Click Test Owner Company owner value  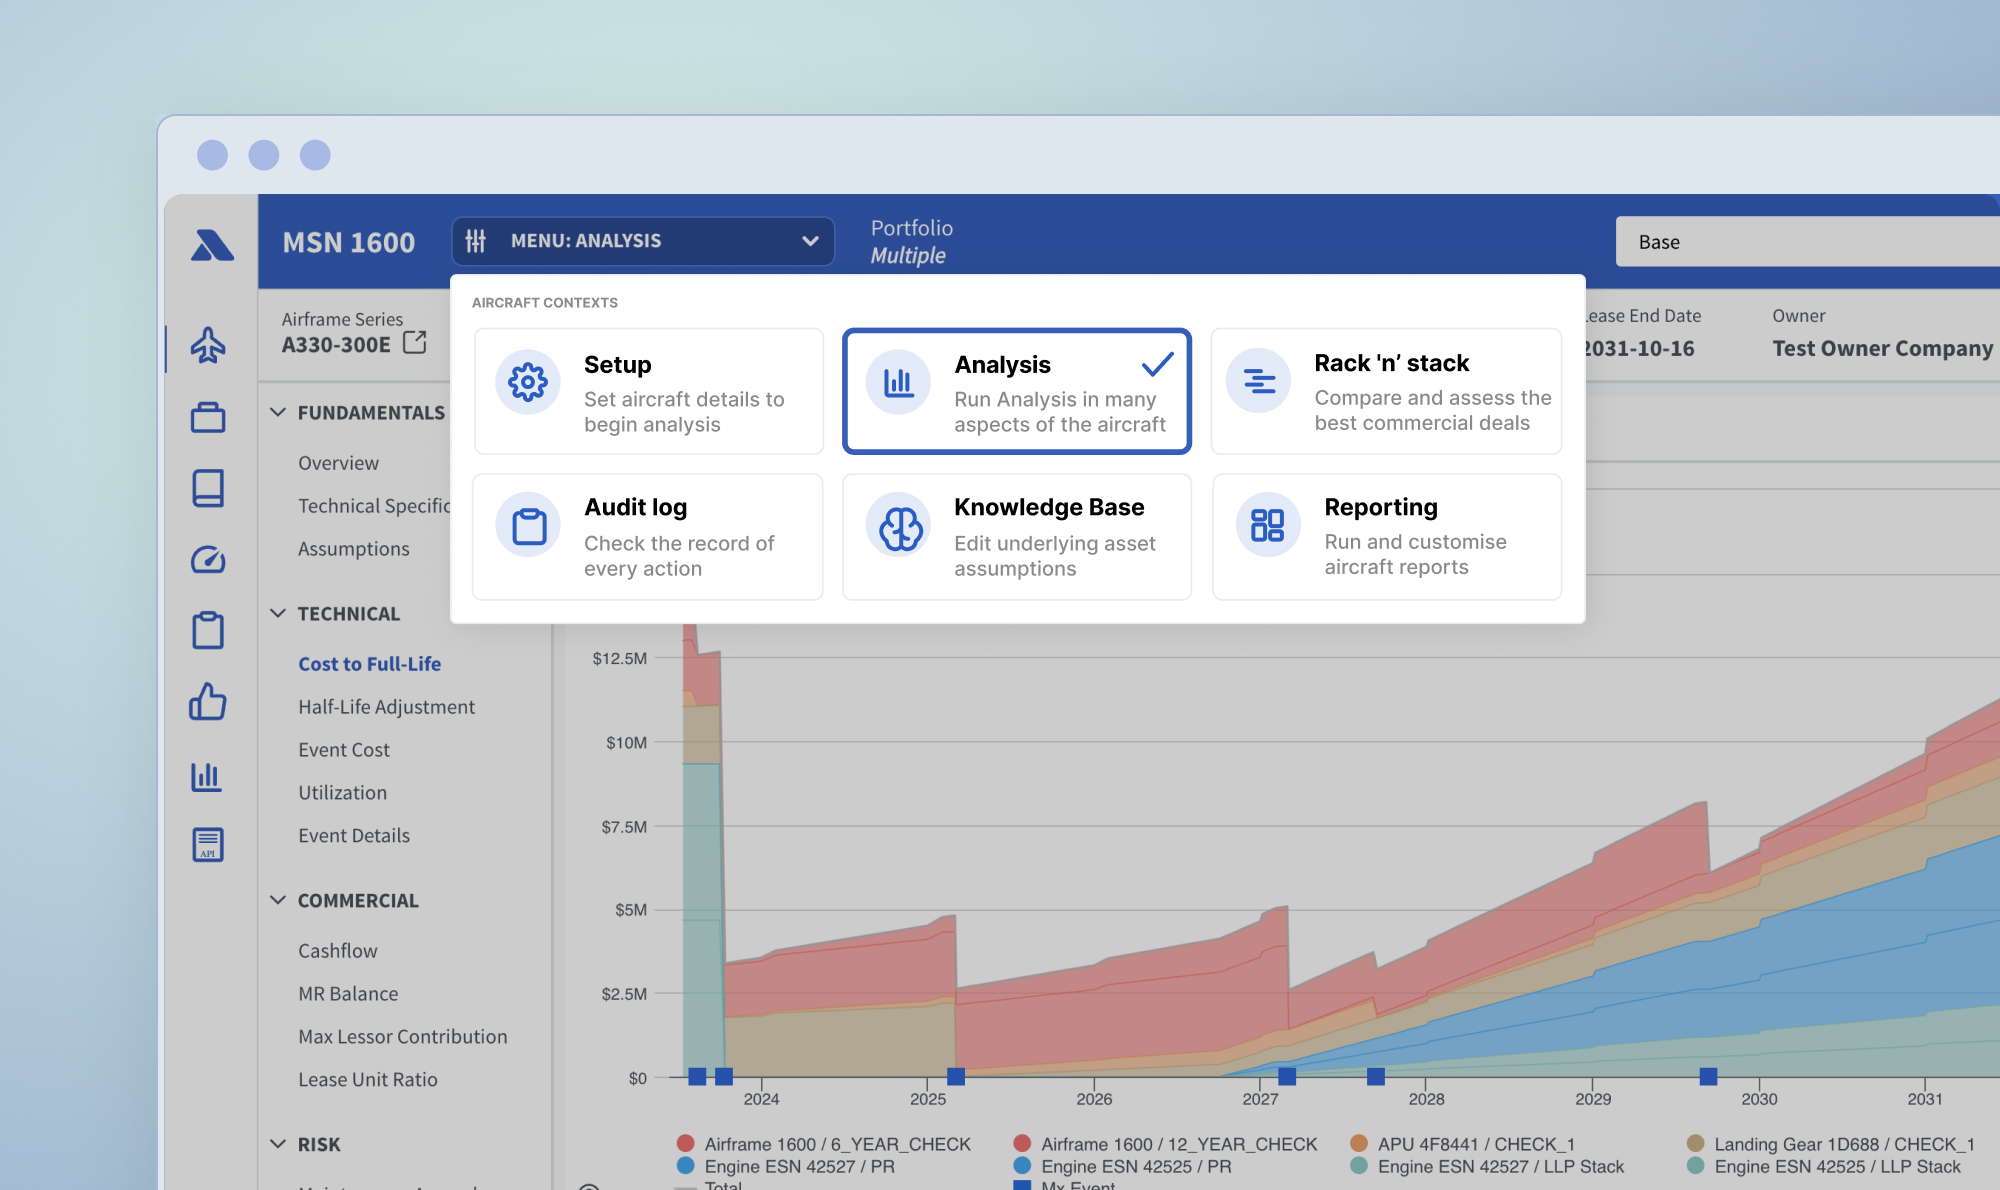pos(1882,349)
